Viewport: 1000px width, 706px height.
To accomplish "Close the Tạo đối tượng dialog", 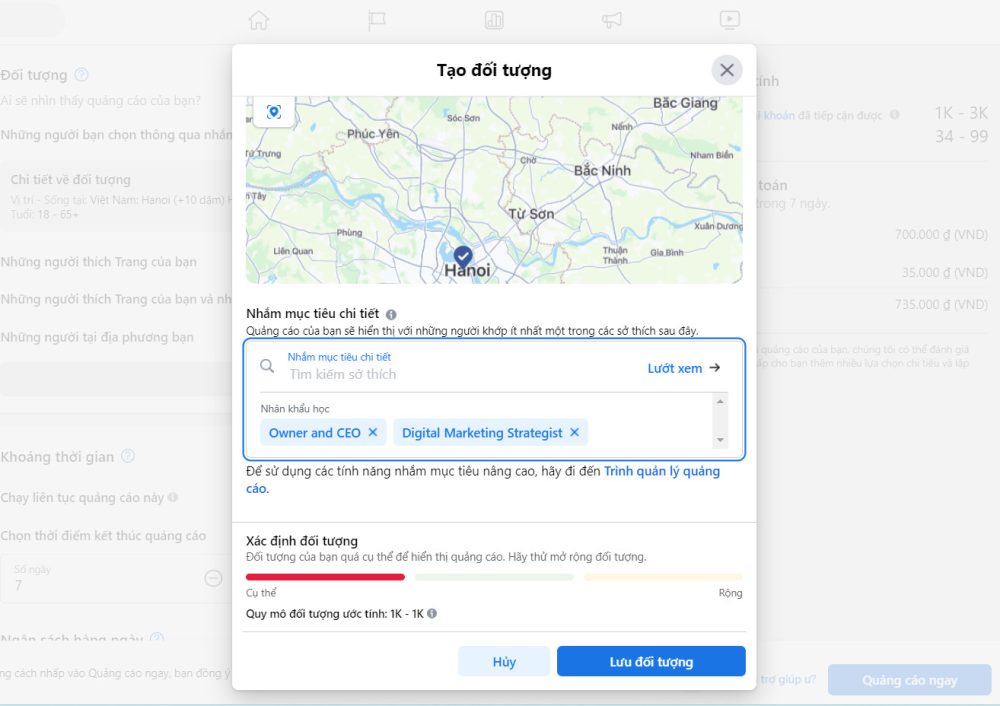I will [x=727, y=70].
